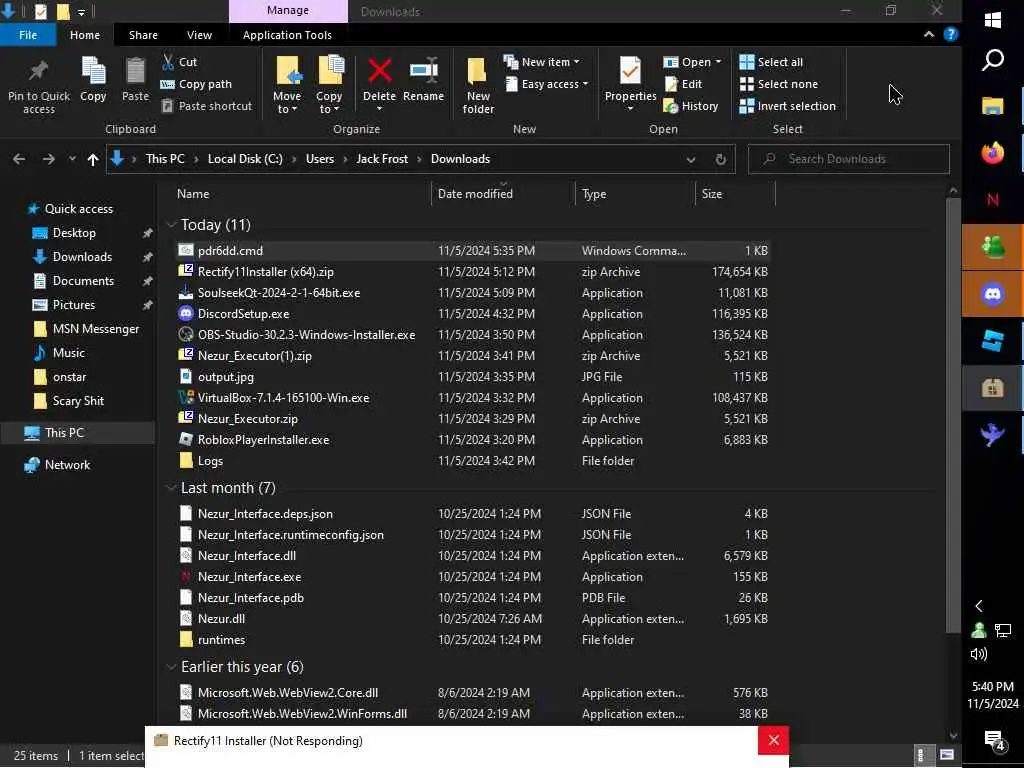Screen dimensions: 1024x768
Task: Open Firefox from the taskbar
Action: coord(993,153)
